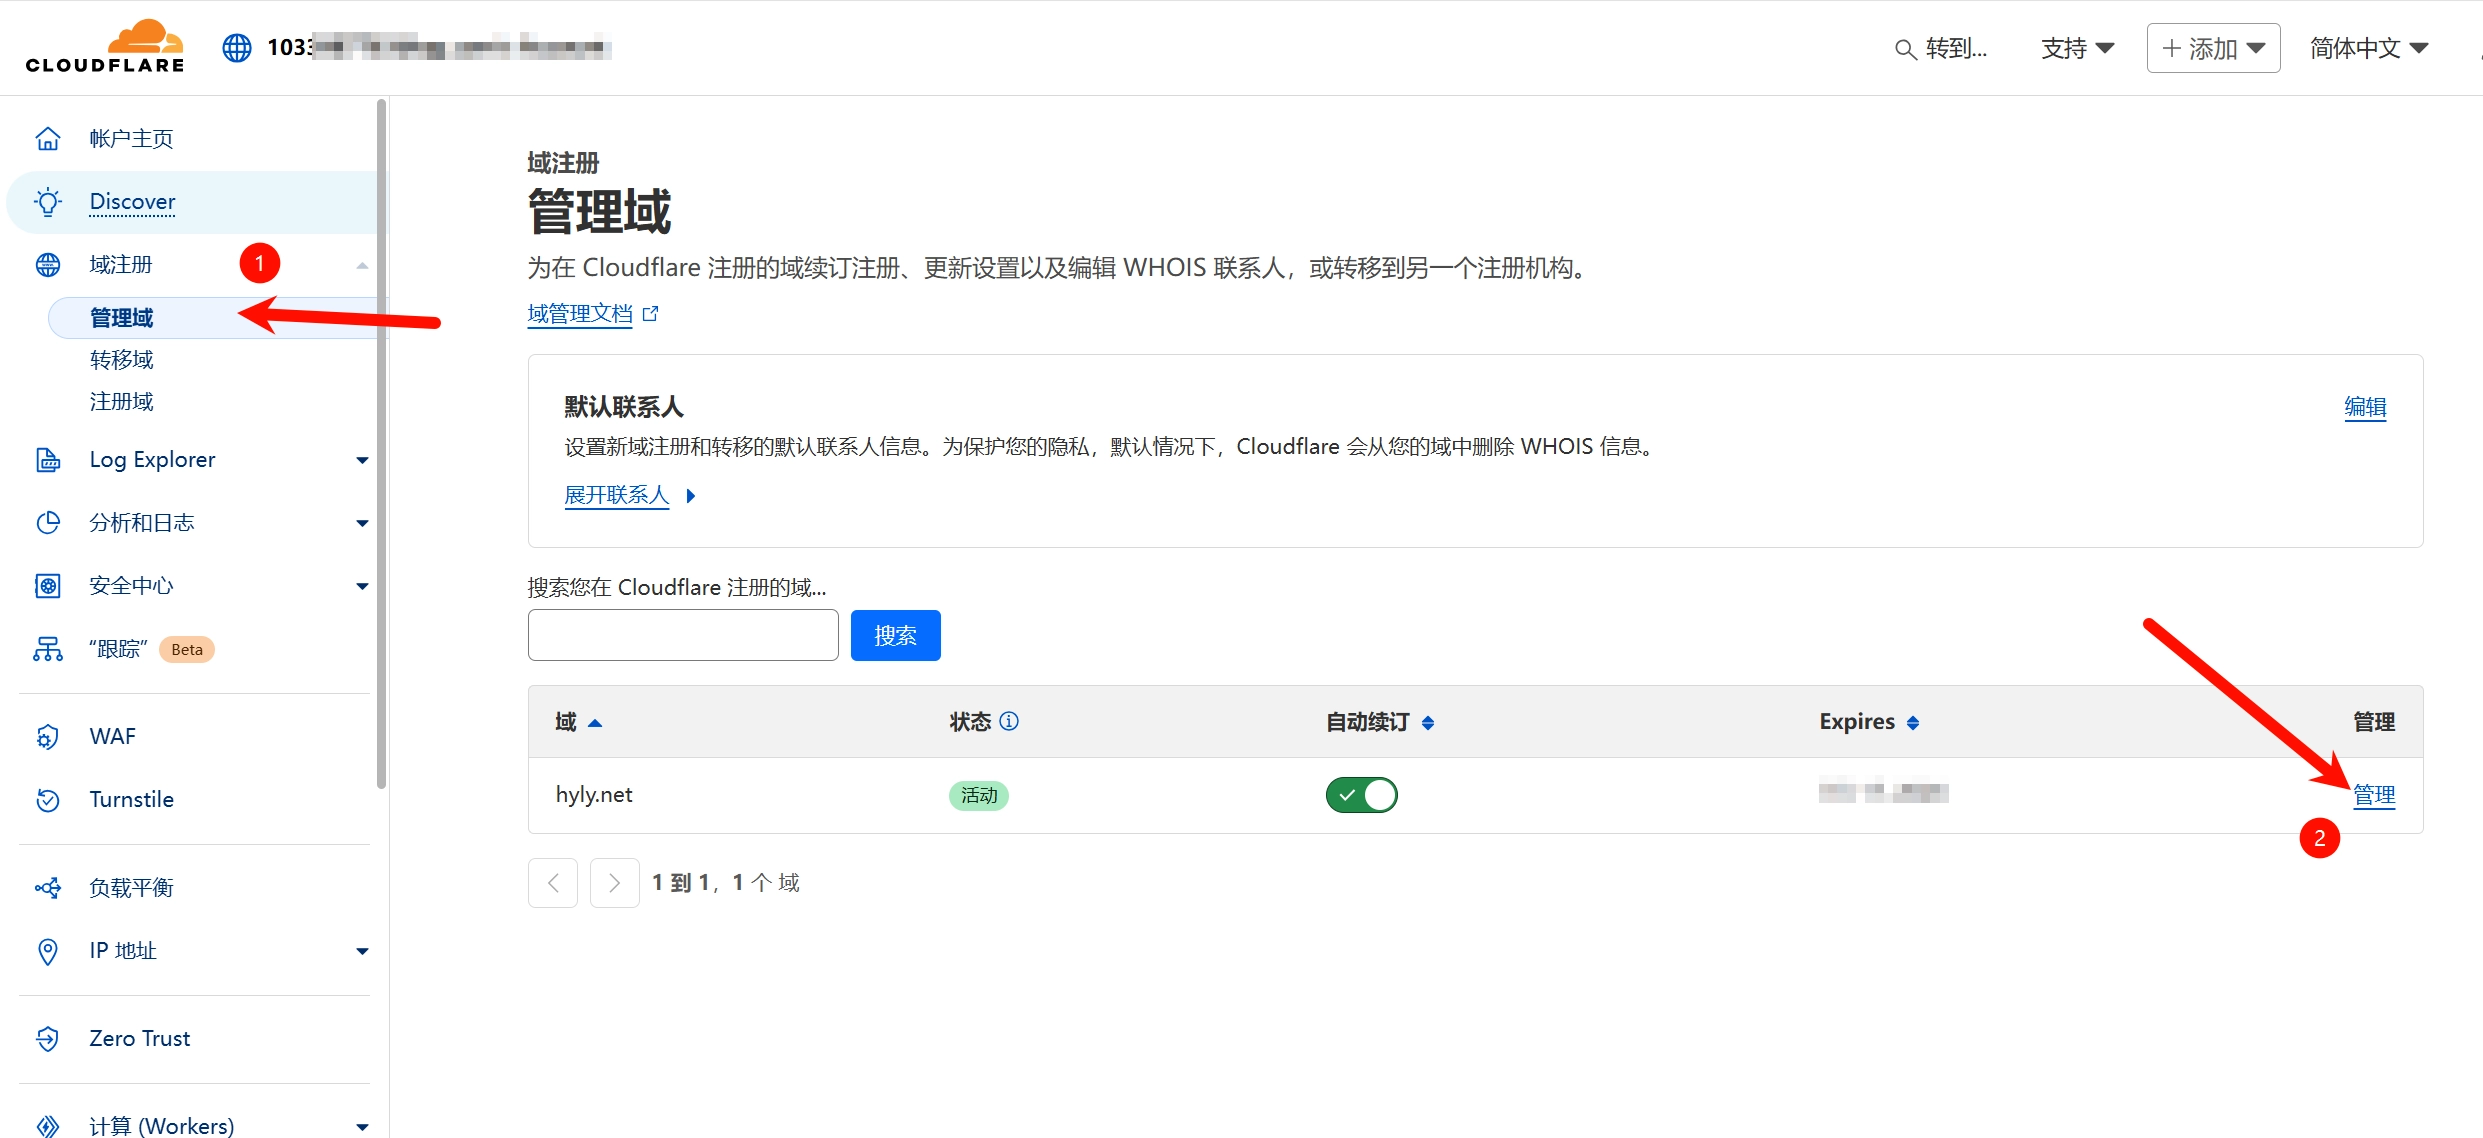Open the 支持 dropdown
The image size is (2483, 1138).
[x=2077, y=48]
